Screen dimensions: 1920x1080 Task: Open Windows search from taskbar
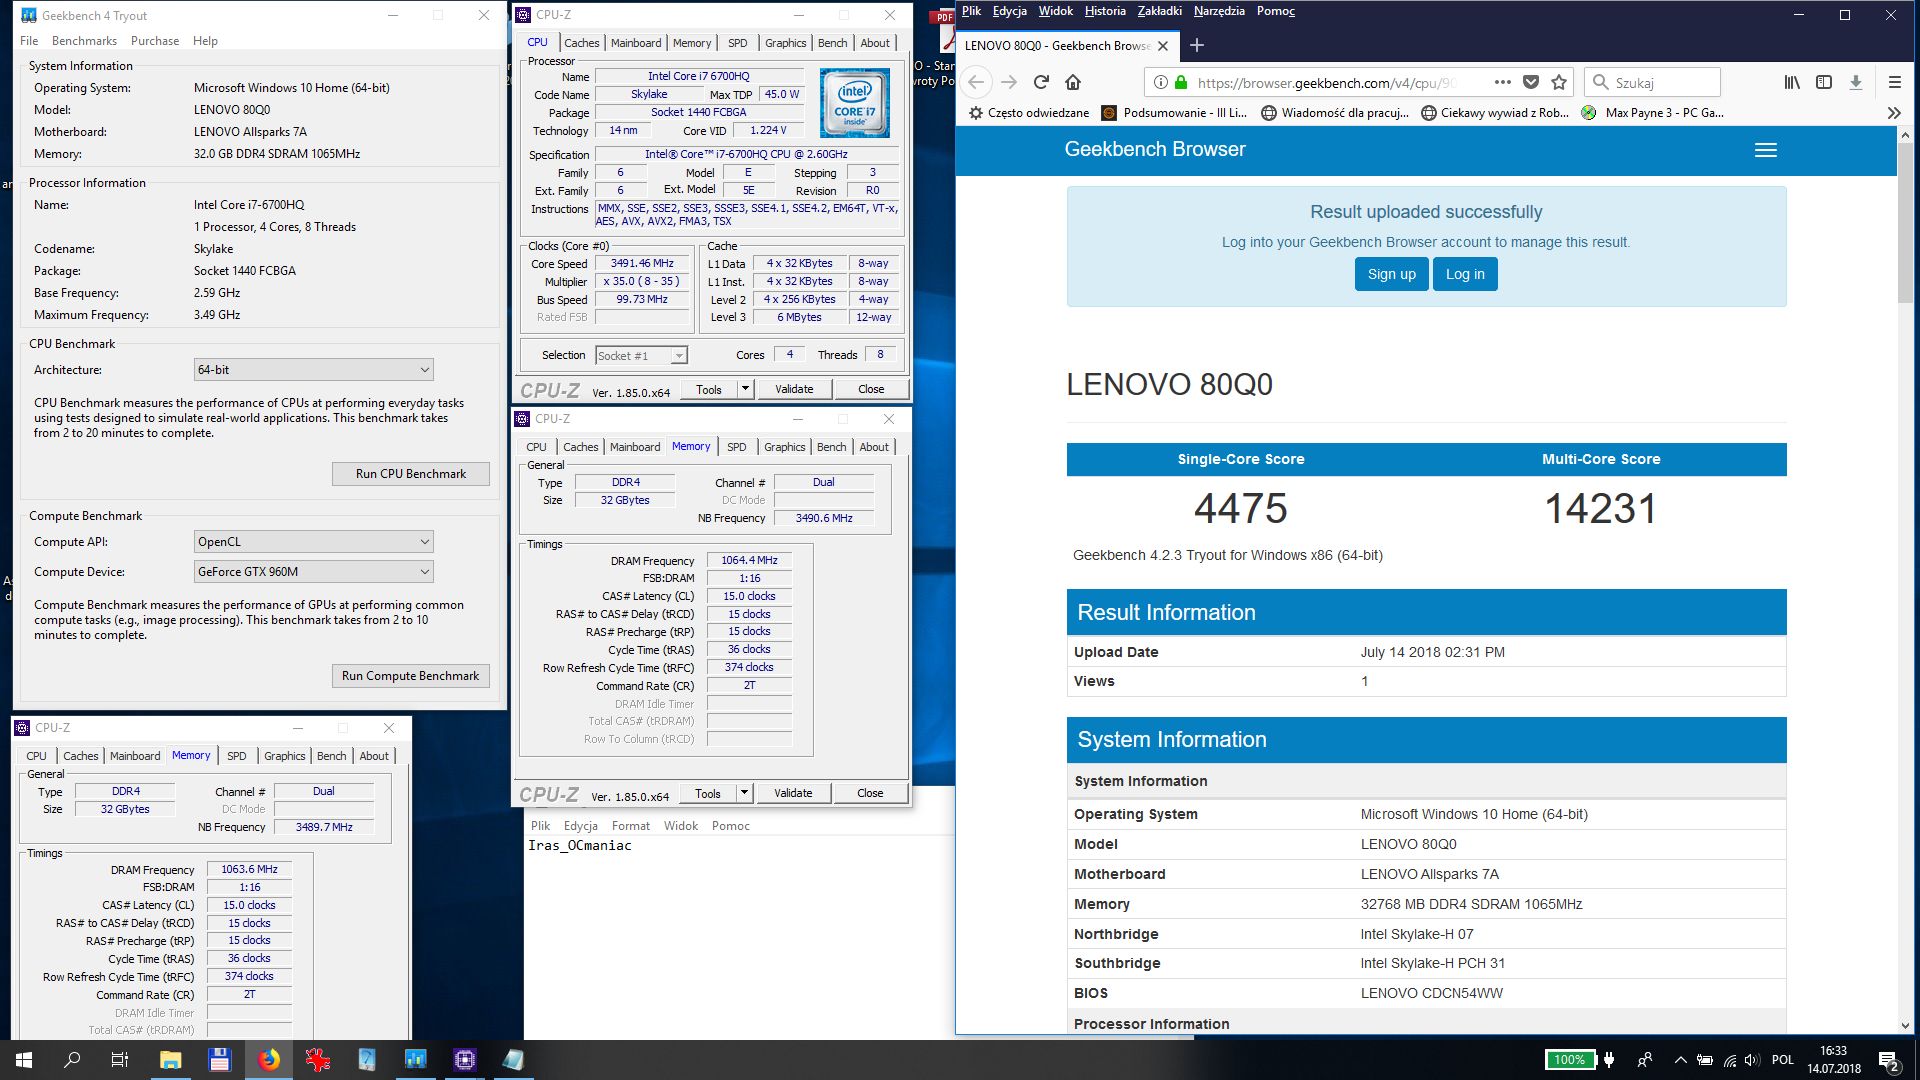[72, 1060]
